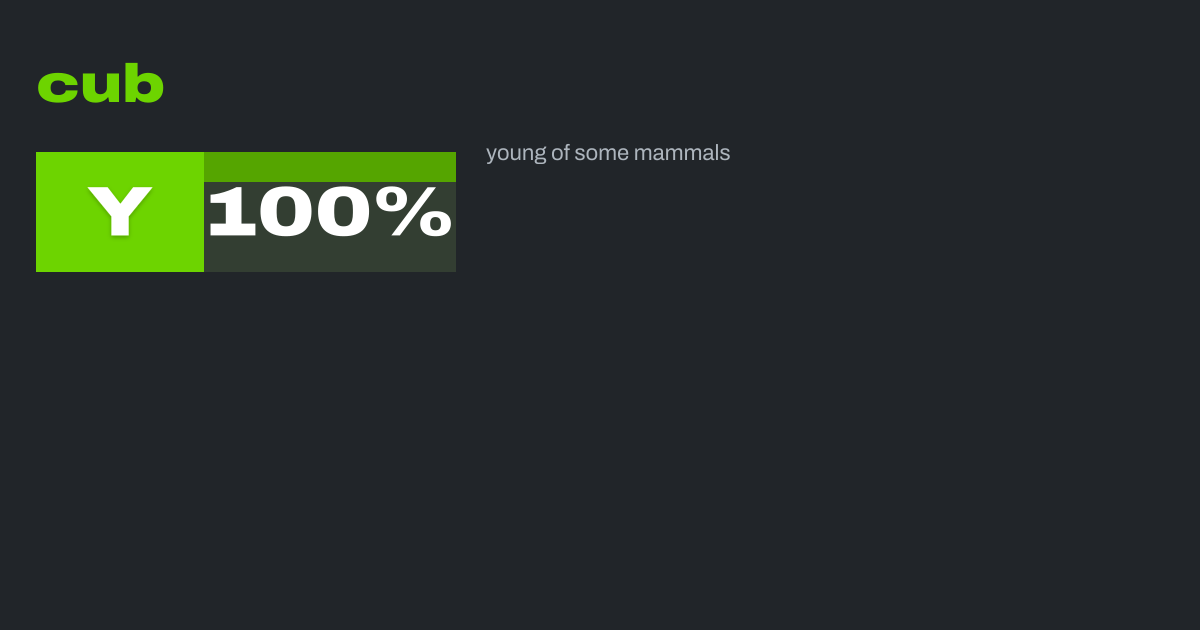
Task: Click the green cub heading
Action: (x=100, y=85)
